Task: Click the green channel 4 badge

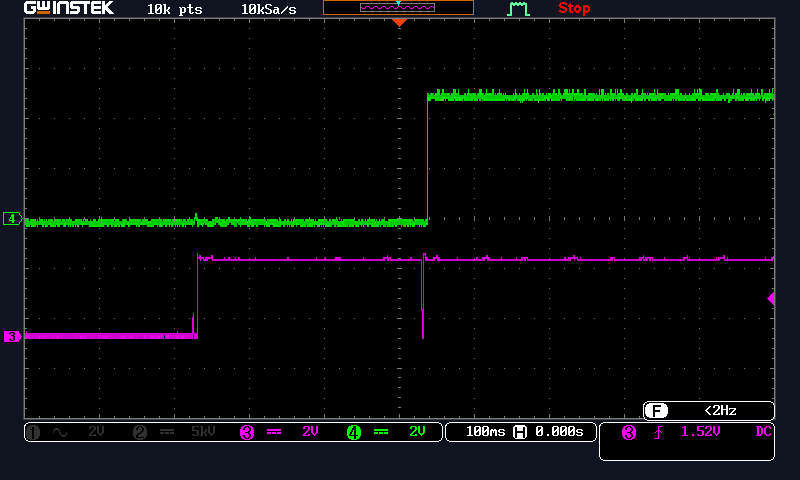Action: click(354, 433)
